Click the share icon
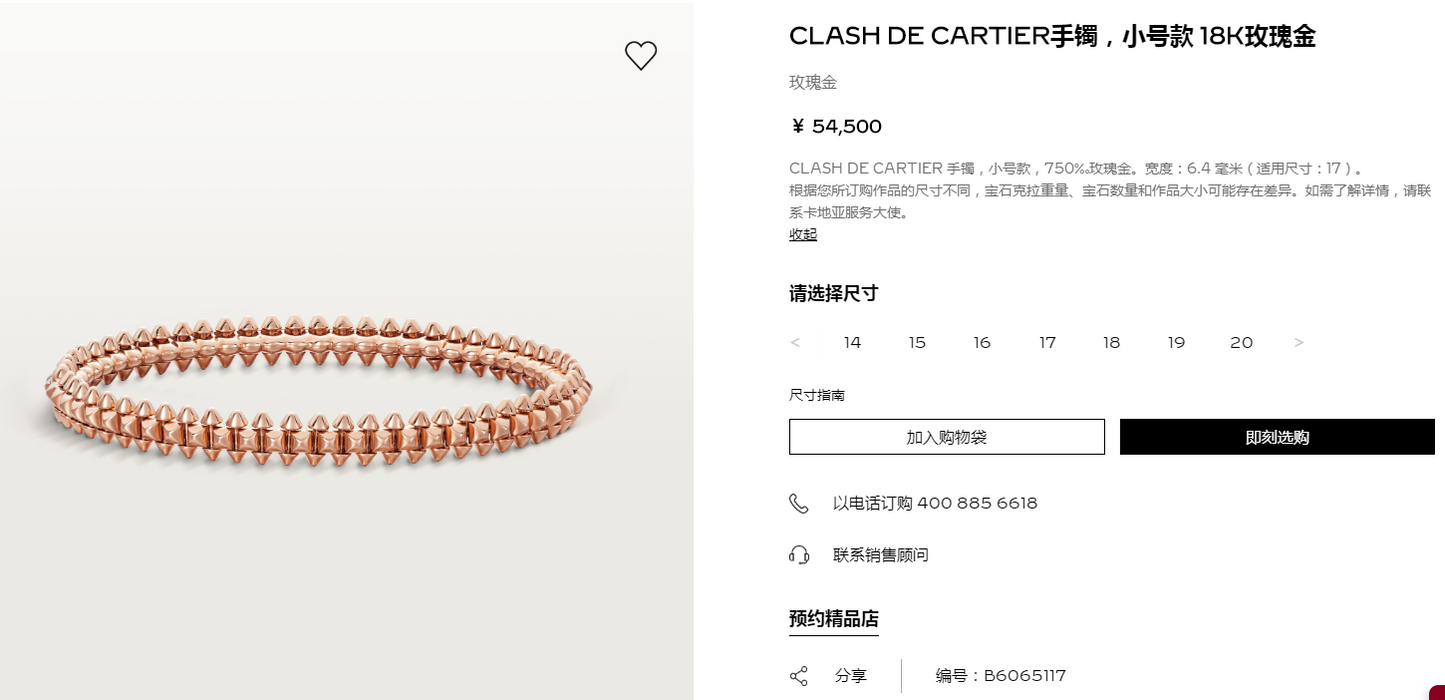 [x=799, y=676]
